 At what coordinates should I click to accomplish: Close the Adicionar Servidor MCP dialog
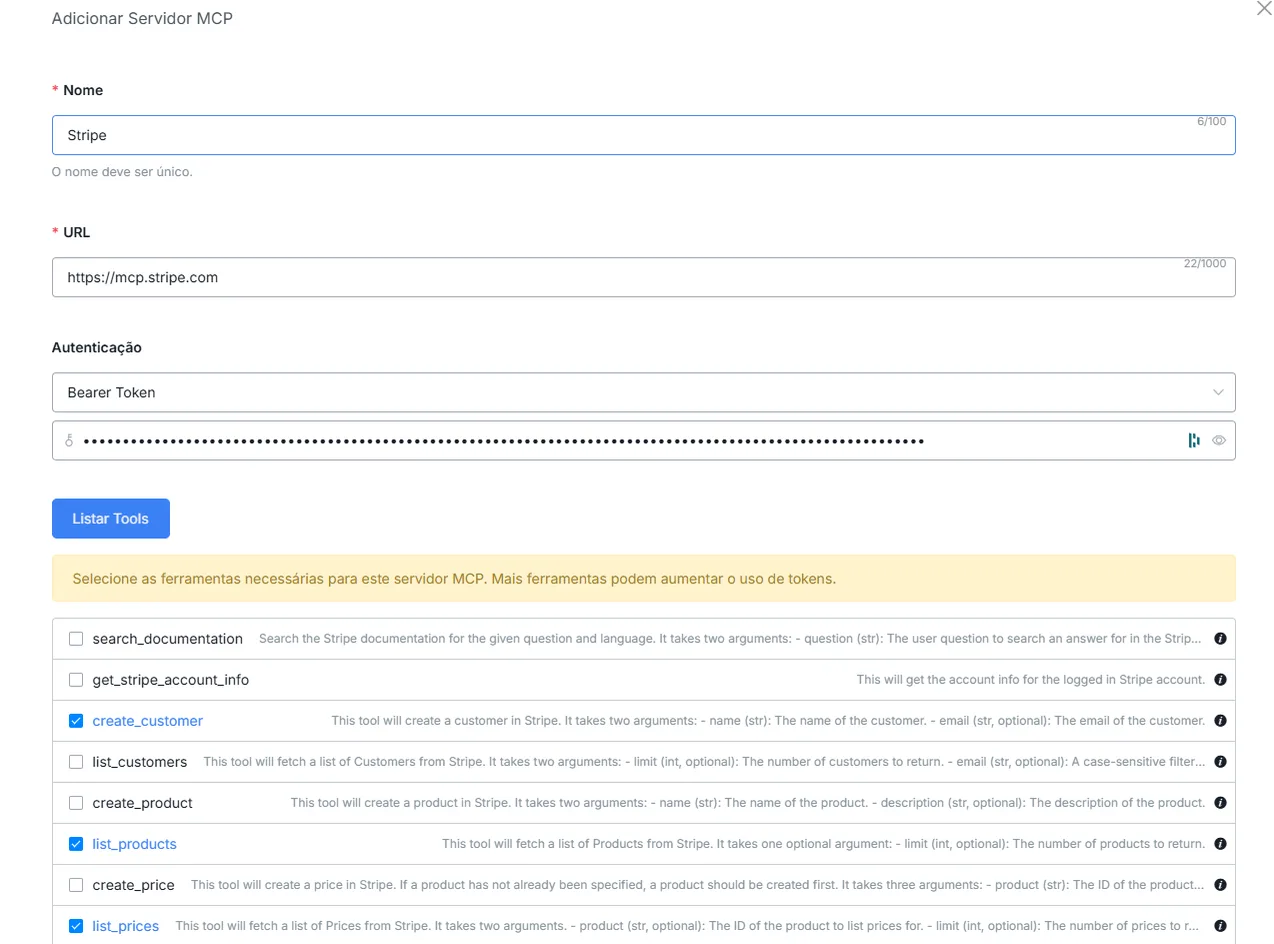[1264, 8]
